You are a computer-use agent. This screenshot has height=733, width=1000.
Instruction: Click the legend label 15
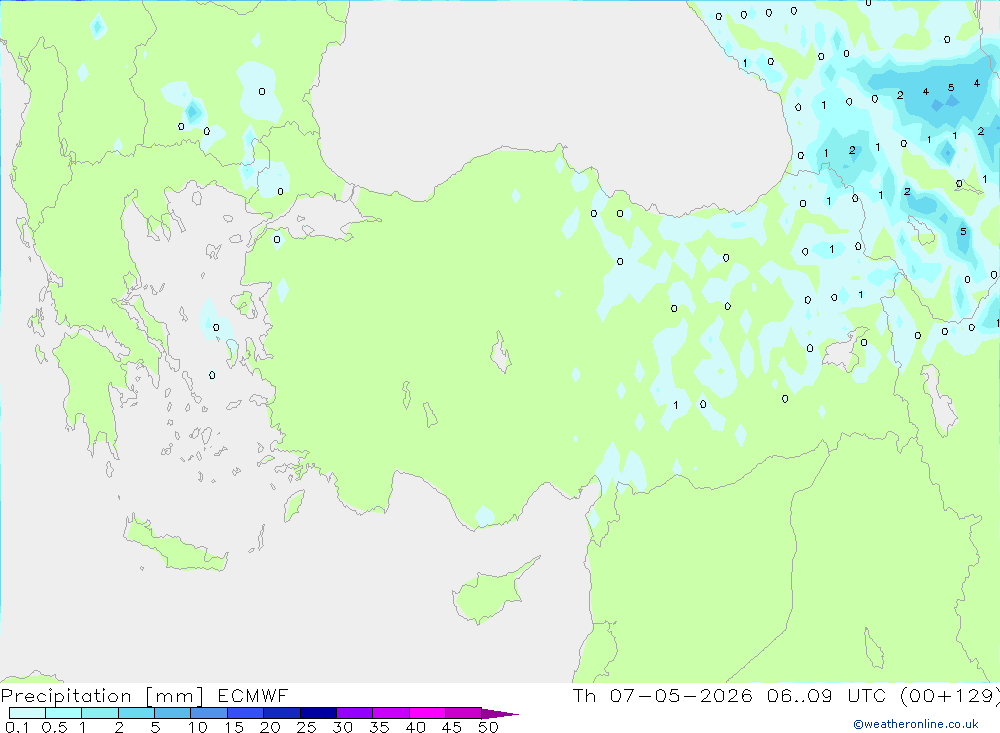pyautogui.click(x=234, y=727)
